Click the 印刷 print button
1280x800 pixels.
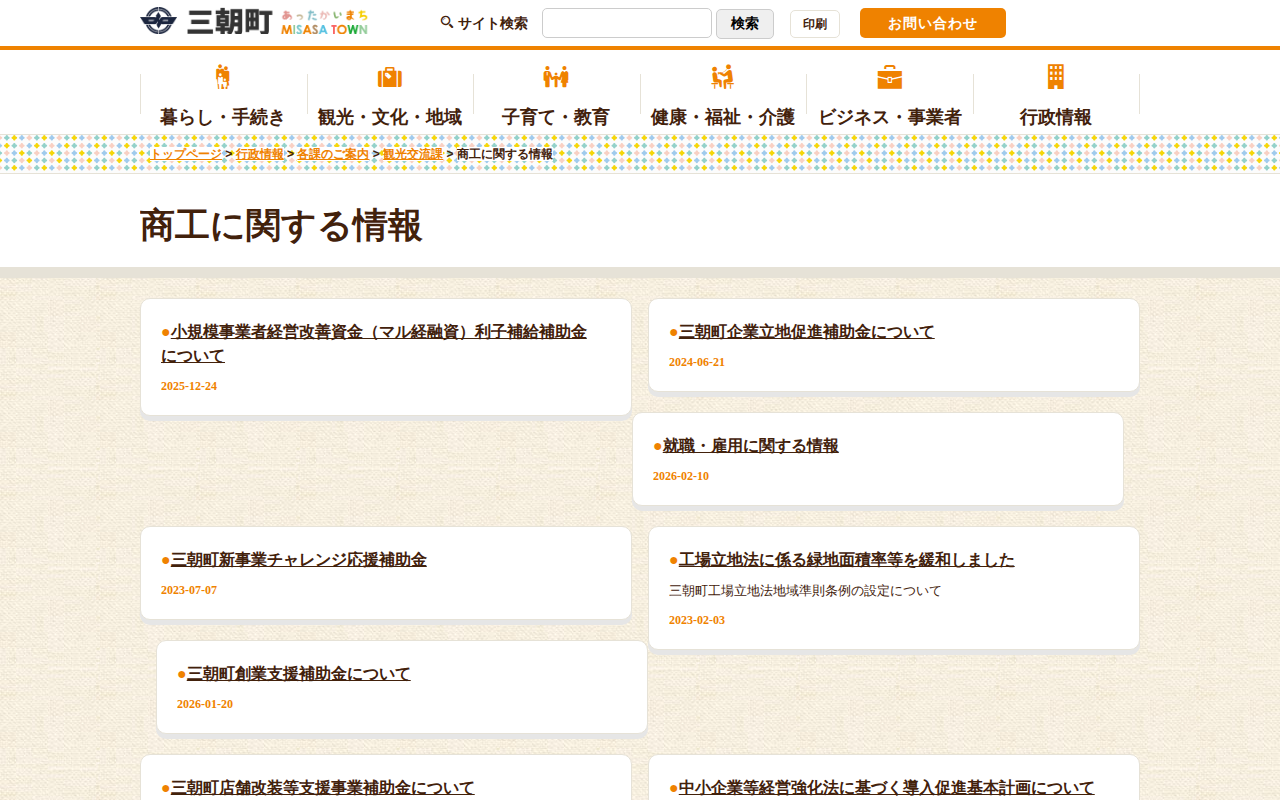click(x=815, y=24)
